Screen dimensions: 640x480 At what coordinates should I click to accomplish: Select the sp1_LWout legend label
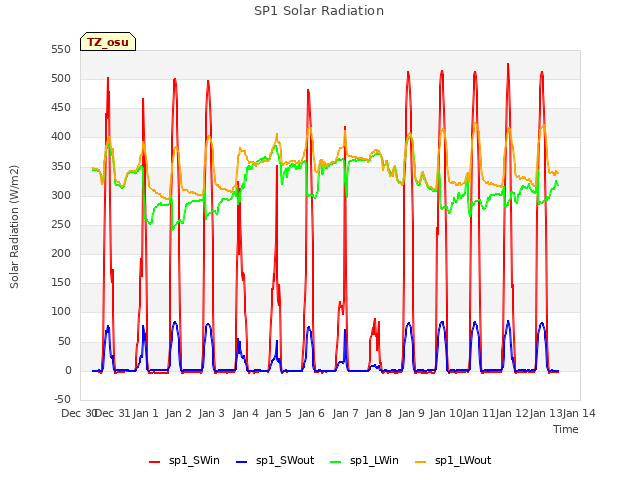pos(463,460)
